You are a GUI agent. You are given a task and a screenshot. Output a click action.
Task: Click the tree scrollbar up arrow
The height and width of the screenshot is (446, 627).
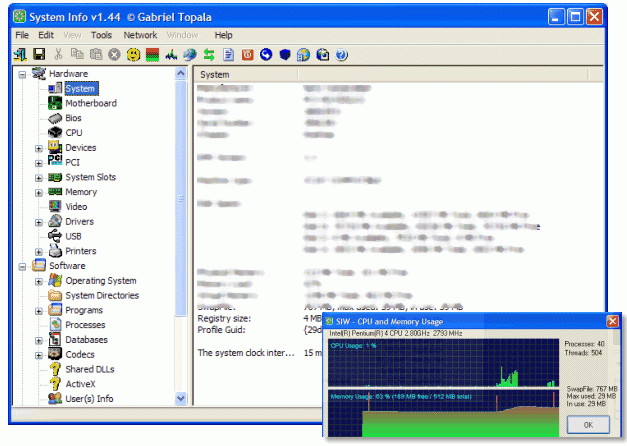click(181, 73)
